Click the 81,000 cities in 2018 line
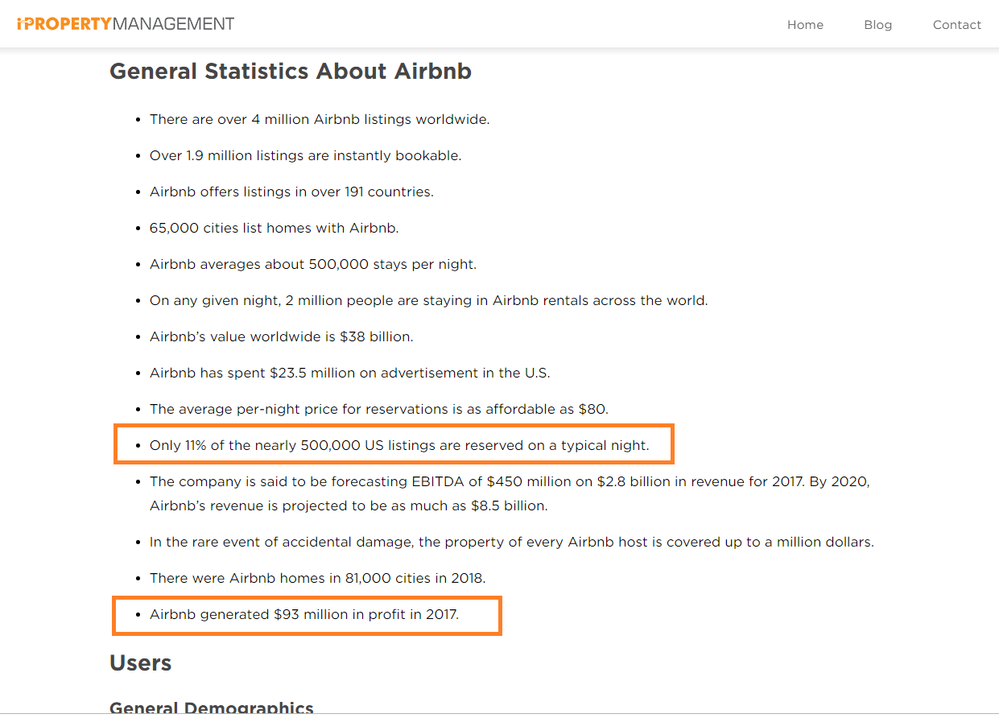The height and width of the screenshot is (722, 999). (317, 578)
